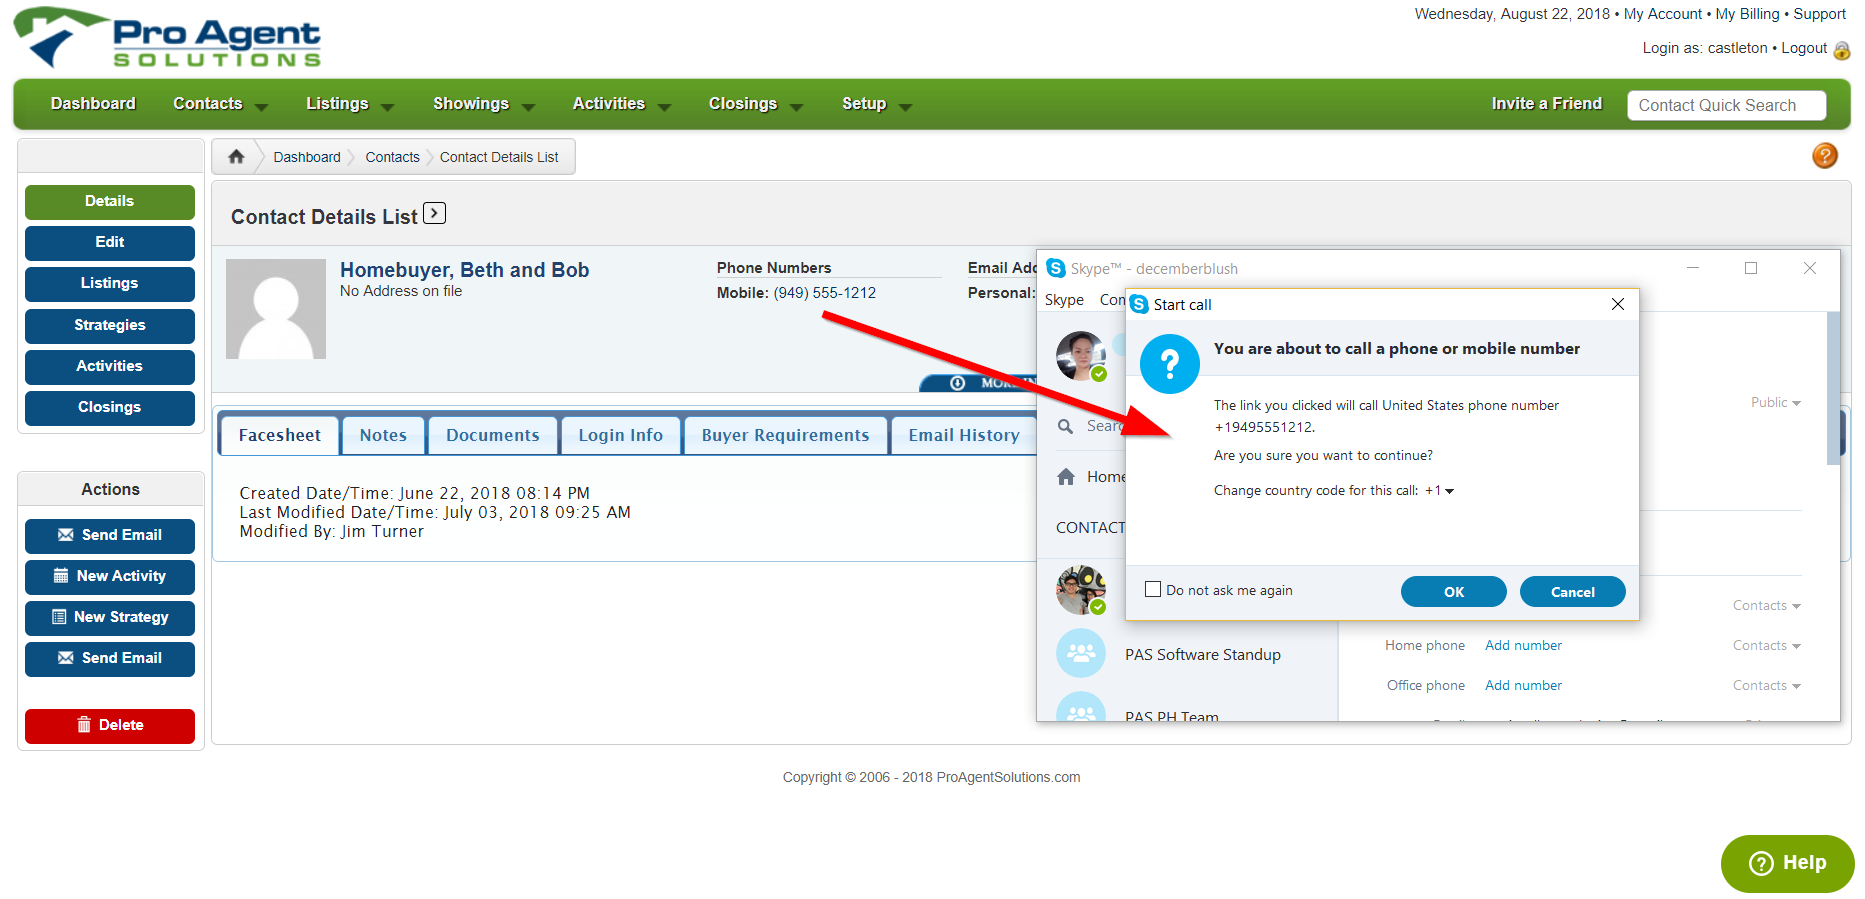The image size is (1865, 899).
Task: Click the red Delete button
Action: click(x=110, y=726)
